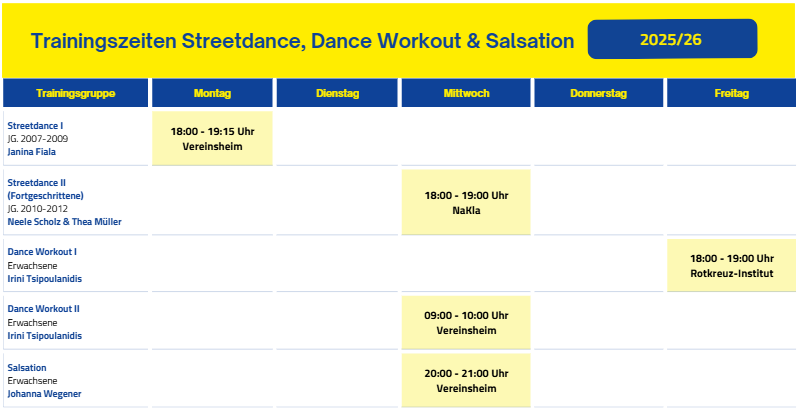The image size is (800, 412).
Task: Select the Trainingsgruppe column header
Action: pyautogui.click(x=76, y=93)
